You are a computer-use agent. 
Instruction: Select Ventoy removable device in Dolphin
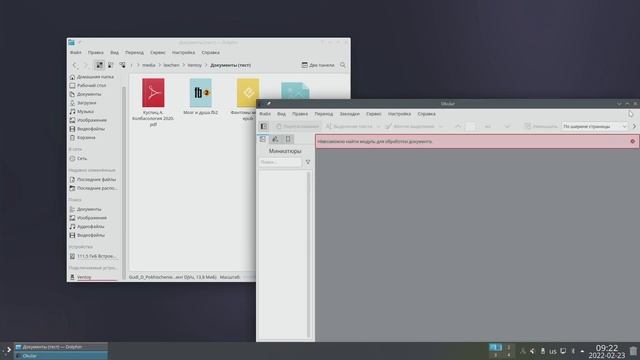(92, 277)
